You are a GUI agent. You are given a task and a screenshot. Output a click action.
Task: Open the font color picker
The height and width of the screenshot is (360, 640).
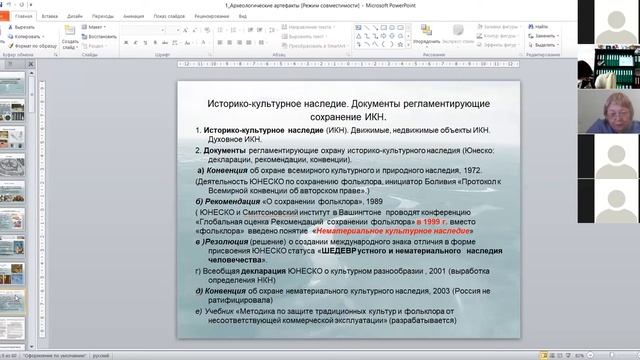204,42
